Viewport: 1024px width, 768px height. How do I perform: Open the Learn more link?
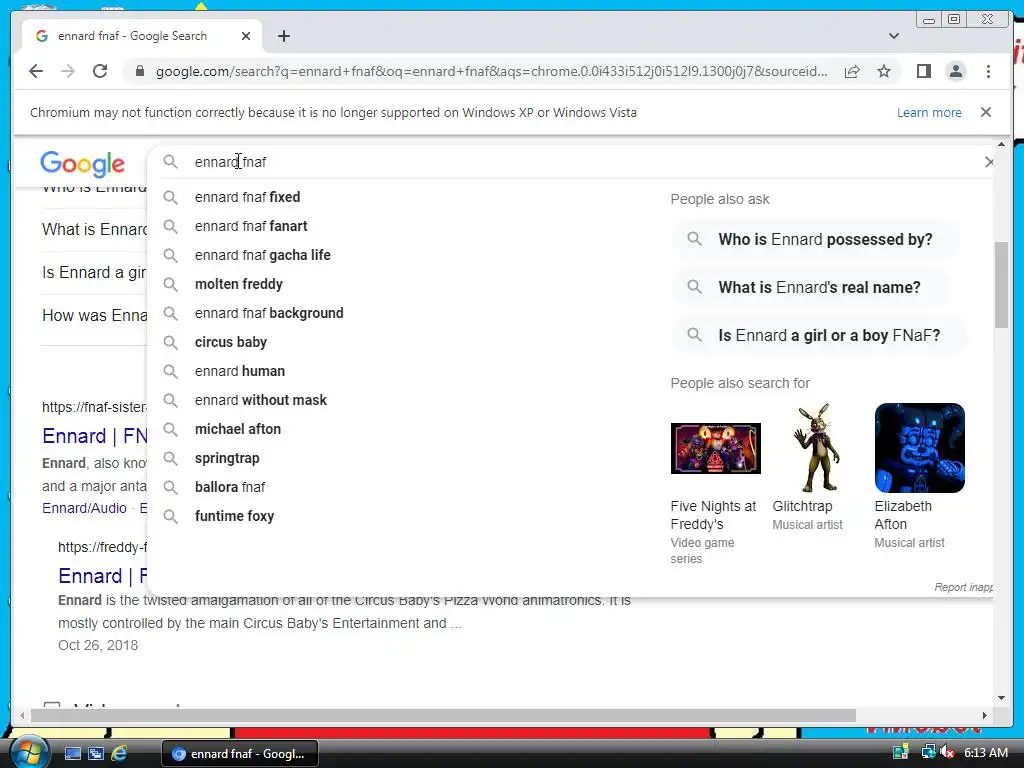pyautogui.click(x=929, y=112)
